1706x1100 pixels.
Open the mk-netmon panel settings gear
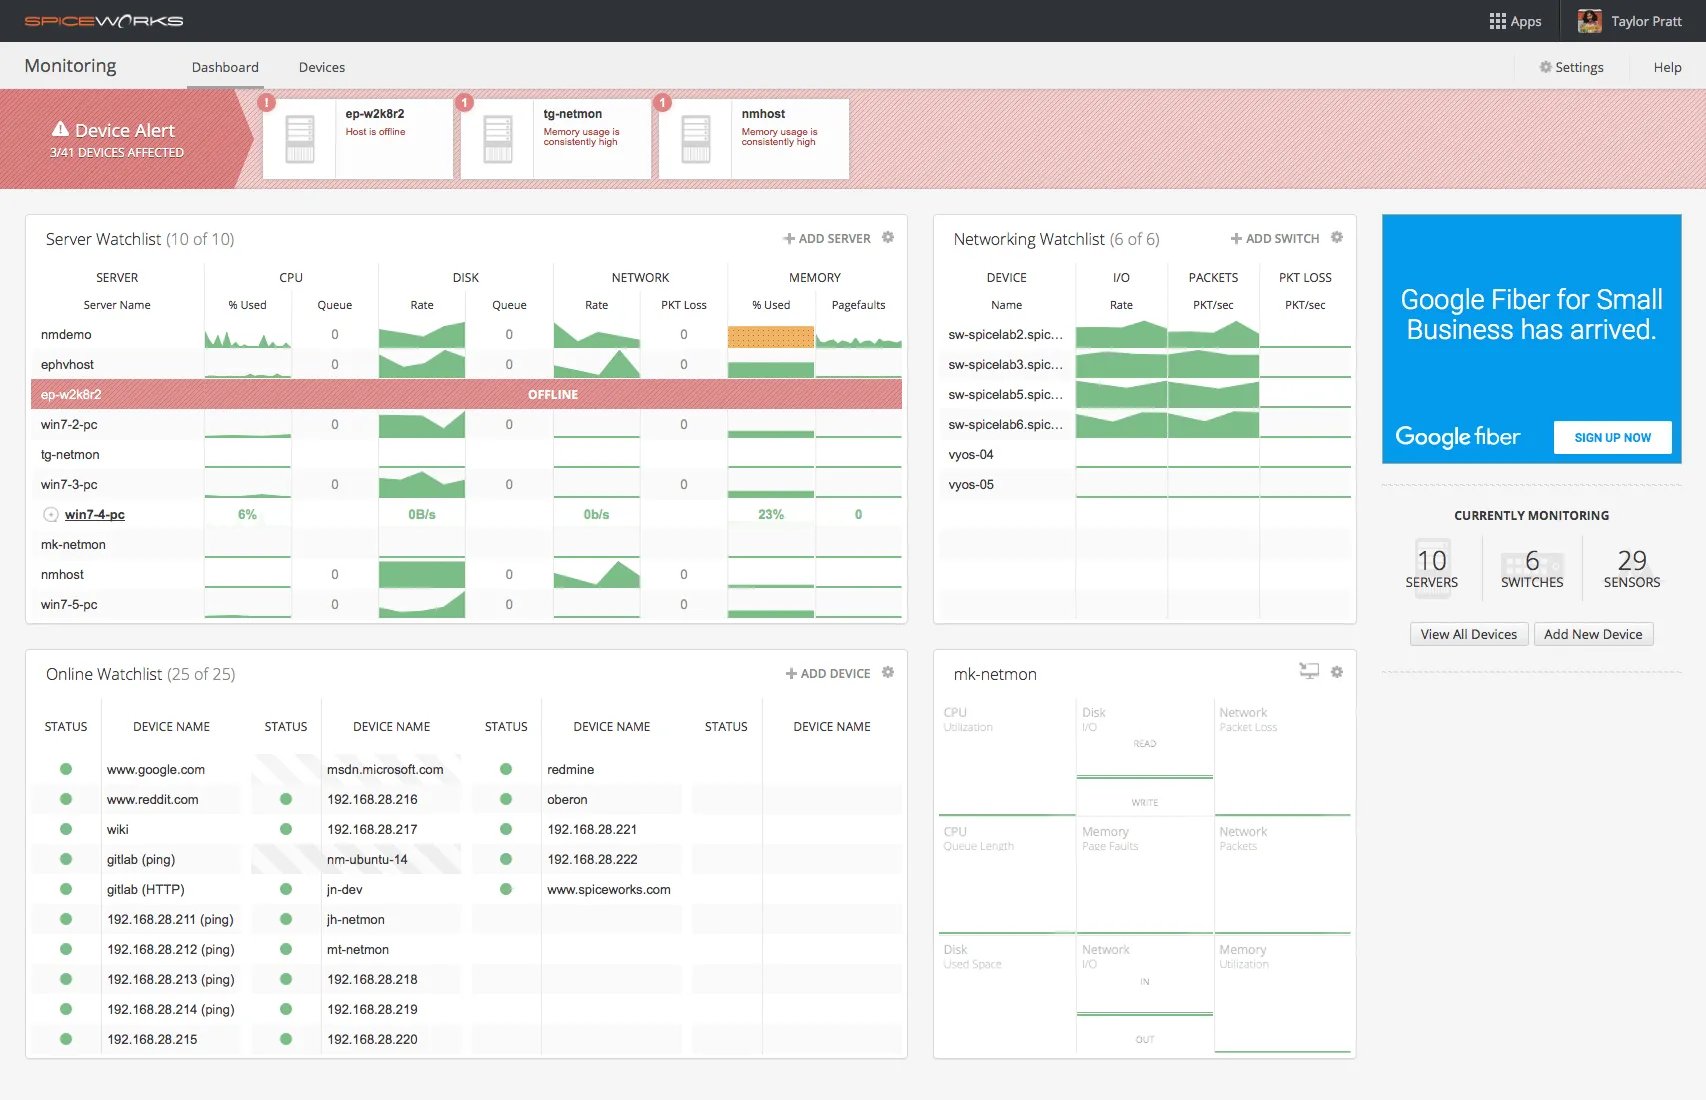pyautogui.click(x=1337, y=672)
